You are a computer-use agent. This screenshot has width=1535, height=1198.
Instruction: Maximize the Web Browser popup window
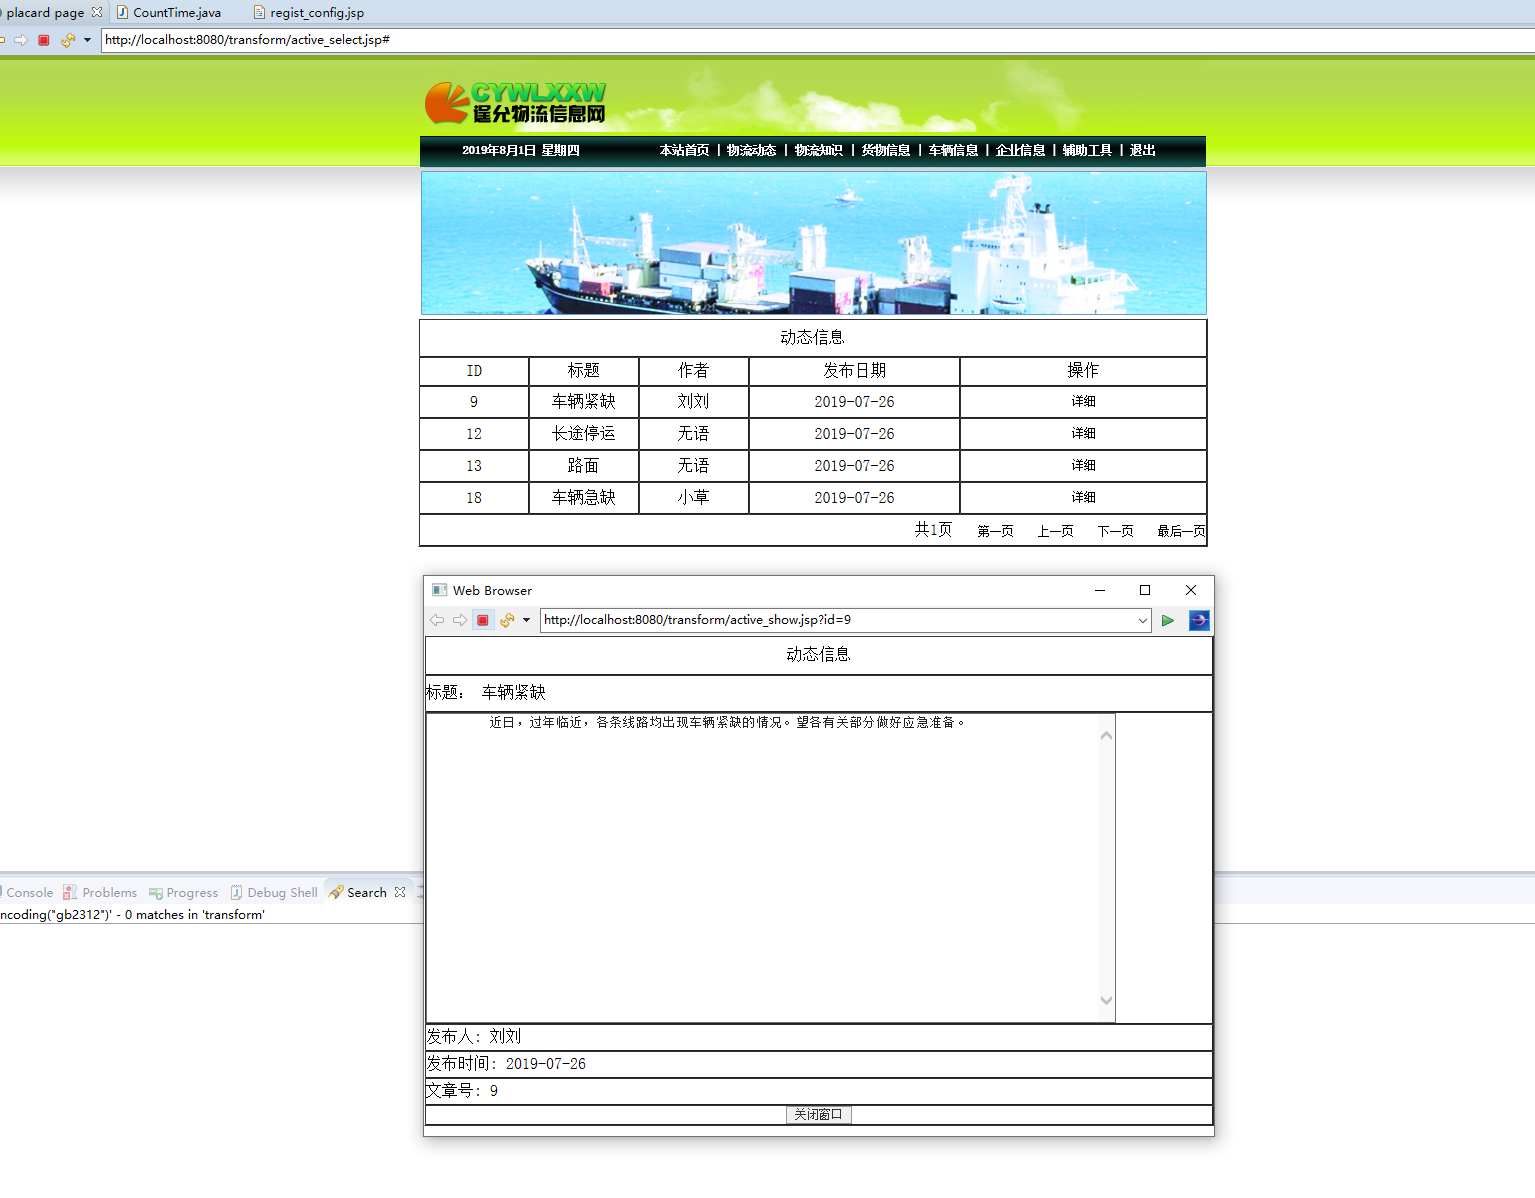pos(1145,590)
